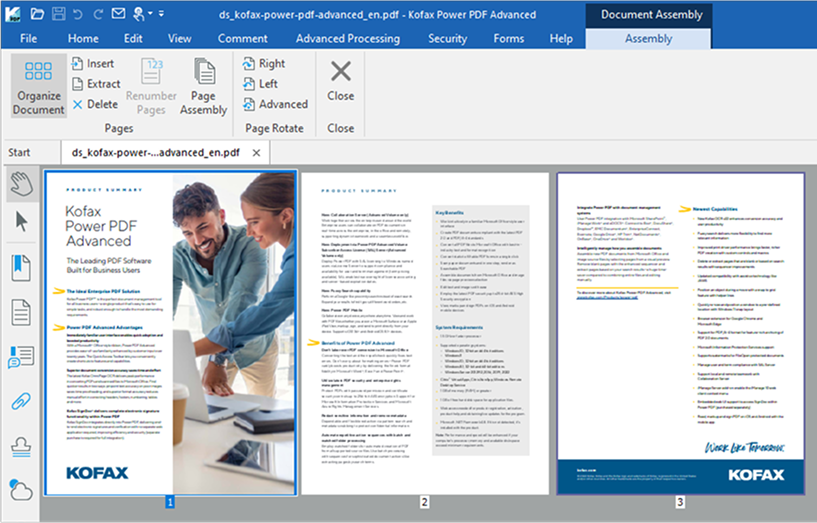
Task: Open the Stamps panel
Action: coord(21,447)
